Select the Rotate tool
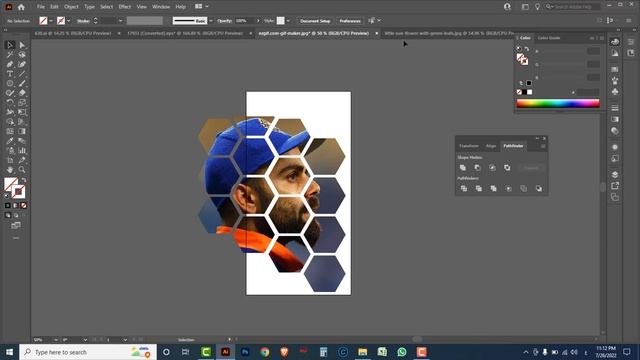Image resolution: width=640 pixels, height=360 pixels. [x=10, y=102]
